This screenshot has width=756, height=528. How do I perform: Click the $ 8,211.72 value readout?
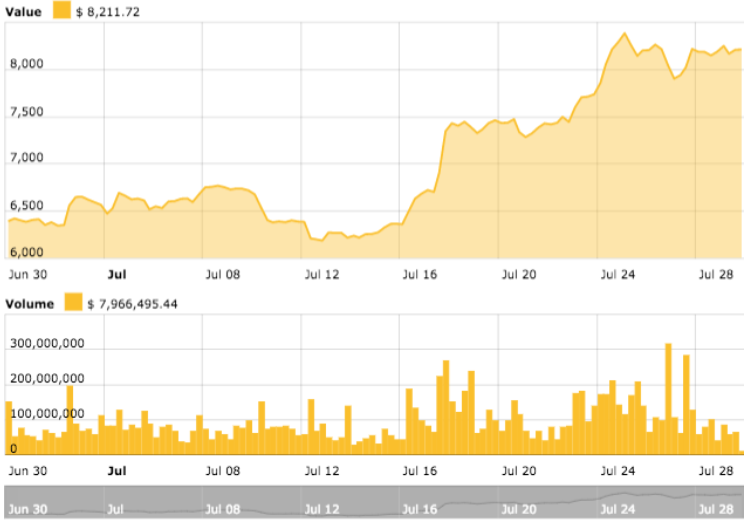pos(108,12)
